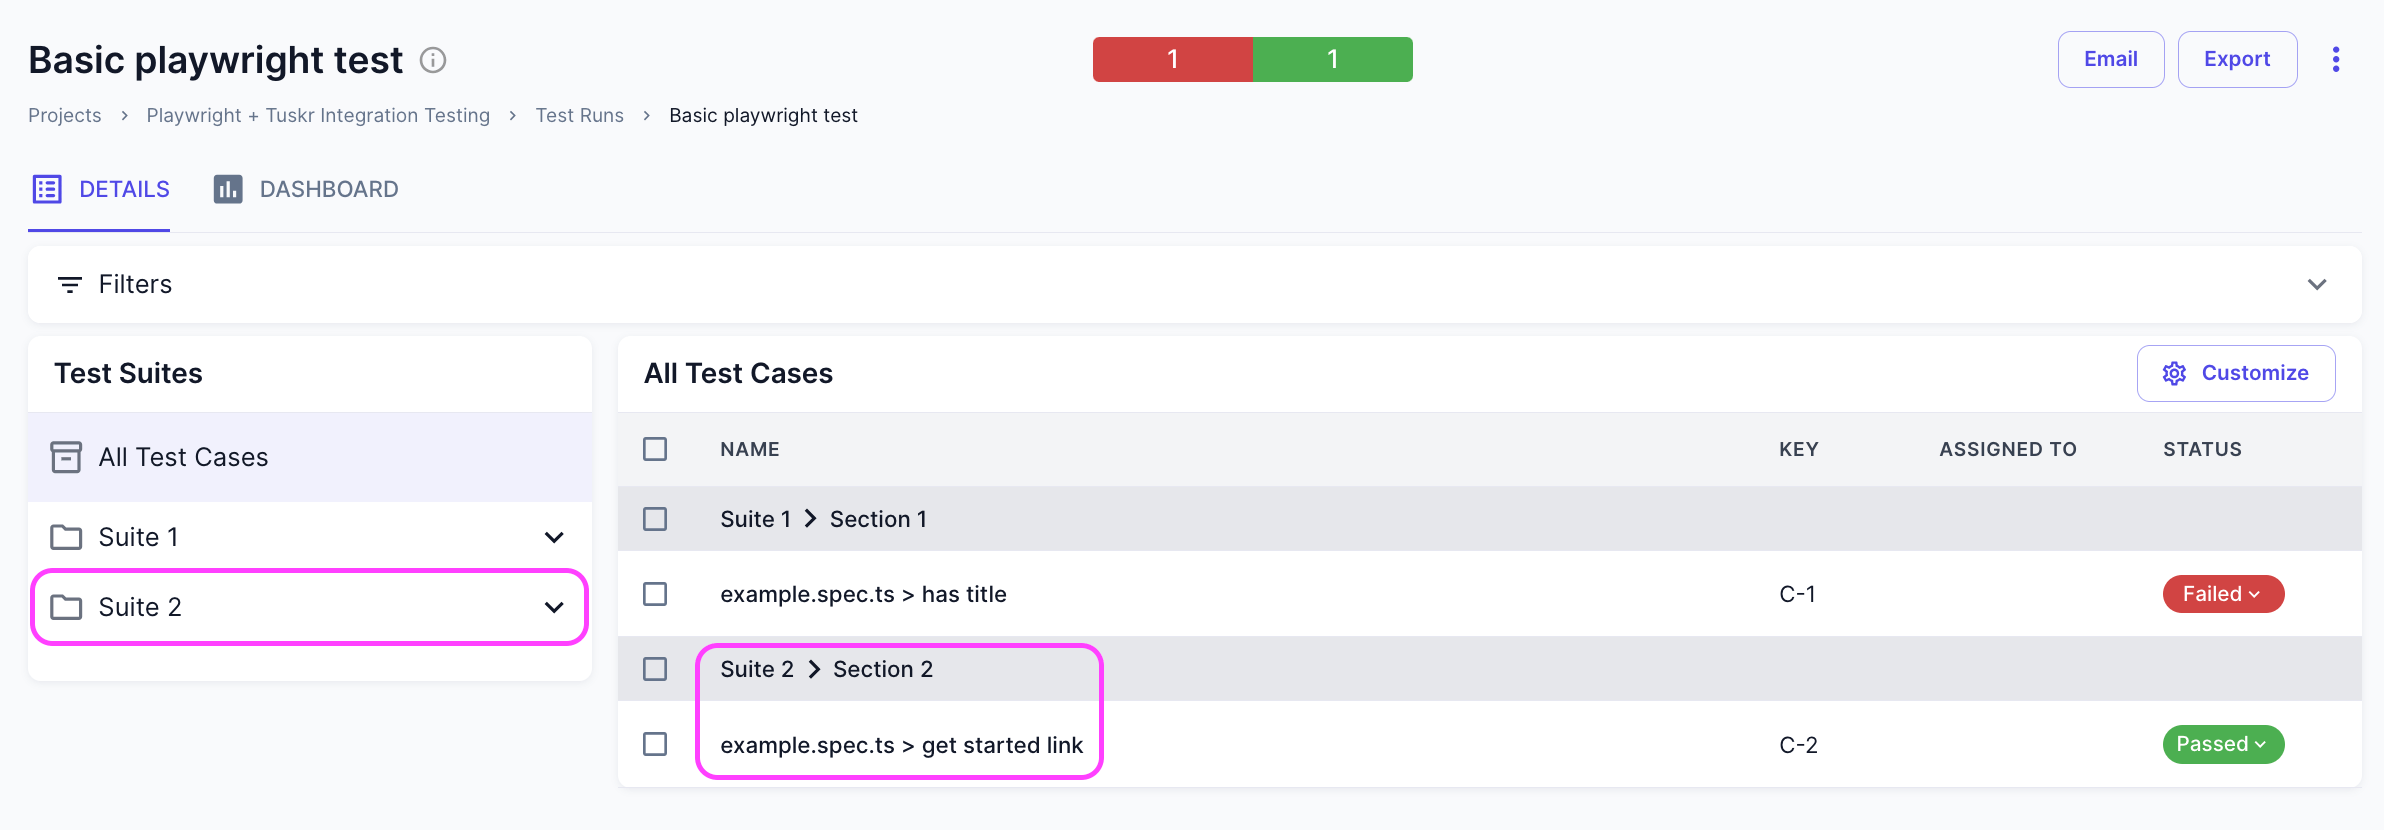Expand Suite 1 with its chevron arrow
Screen dimensions: 2384x830
tap(554, 537)
